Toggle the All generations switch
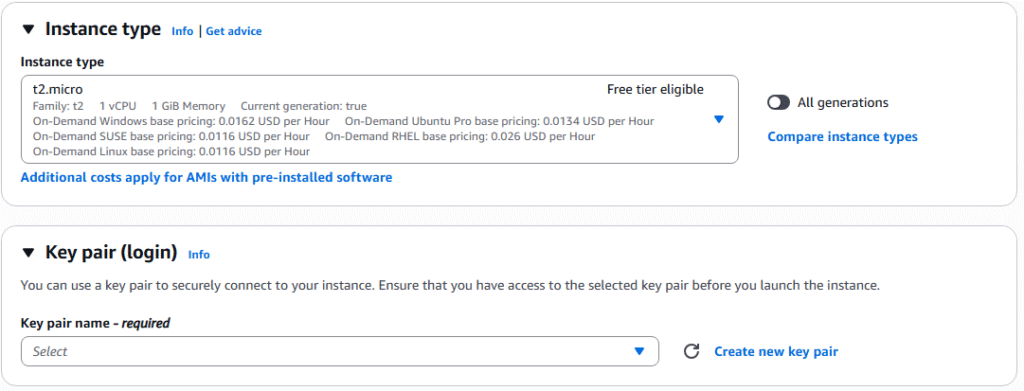 coord(778,102)
